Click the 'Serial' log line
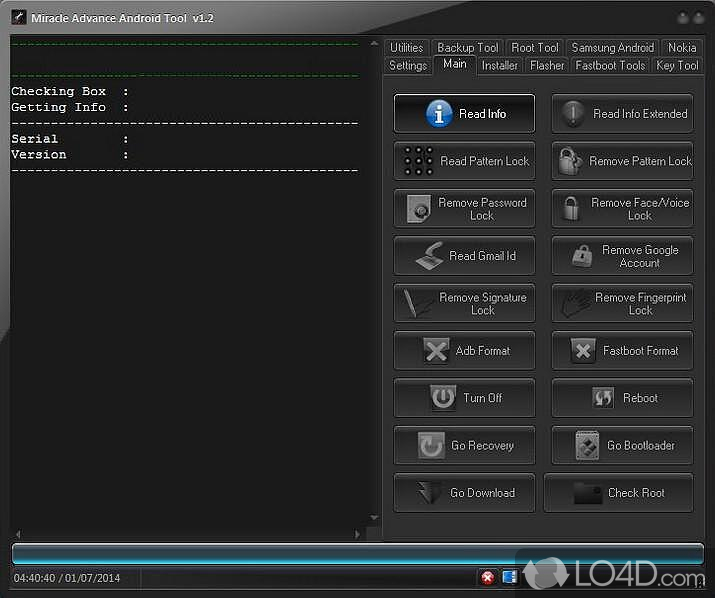This screenshot has width=715, height=598. tap(70, 139)
